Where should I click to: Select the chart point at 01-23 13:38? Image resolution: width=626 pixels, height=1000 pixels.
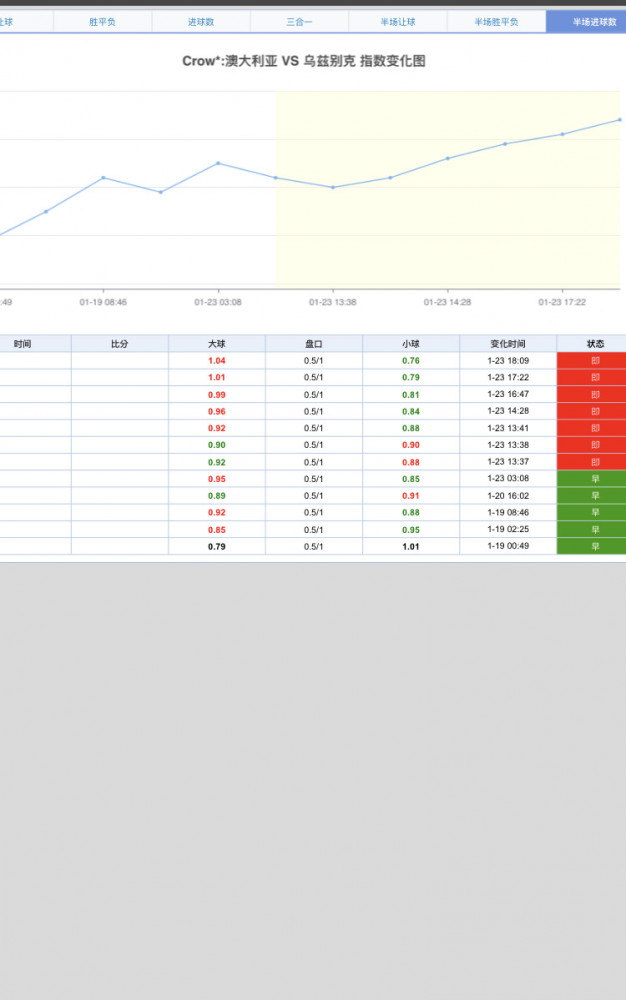click(333, 188)
